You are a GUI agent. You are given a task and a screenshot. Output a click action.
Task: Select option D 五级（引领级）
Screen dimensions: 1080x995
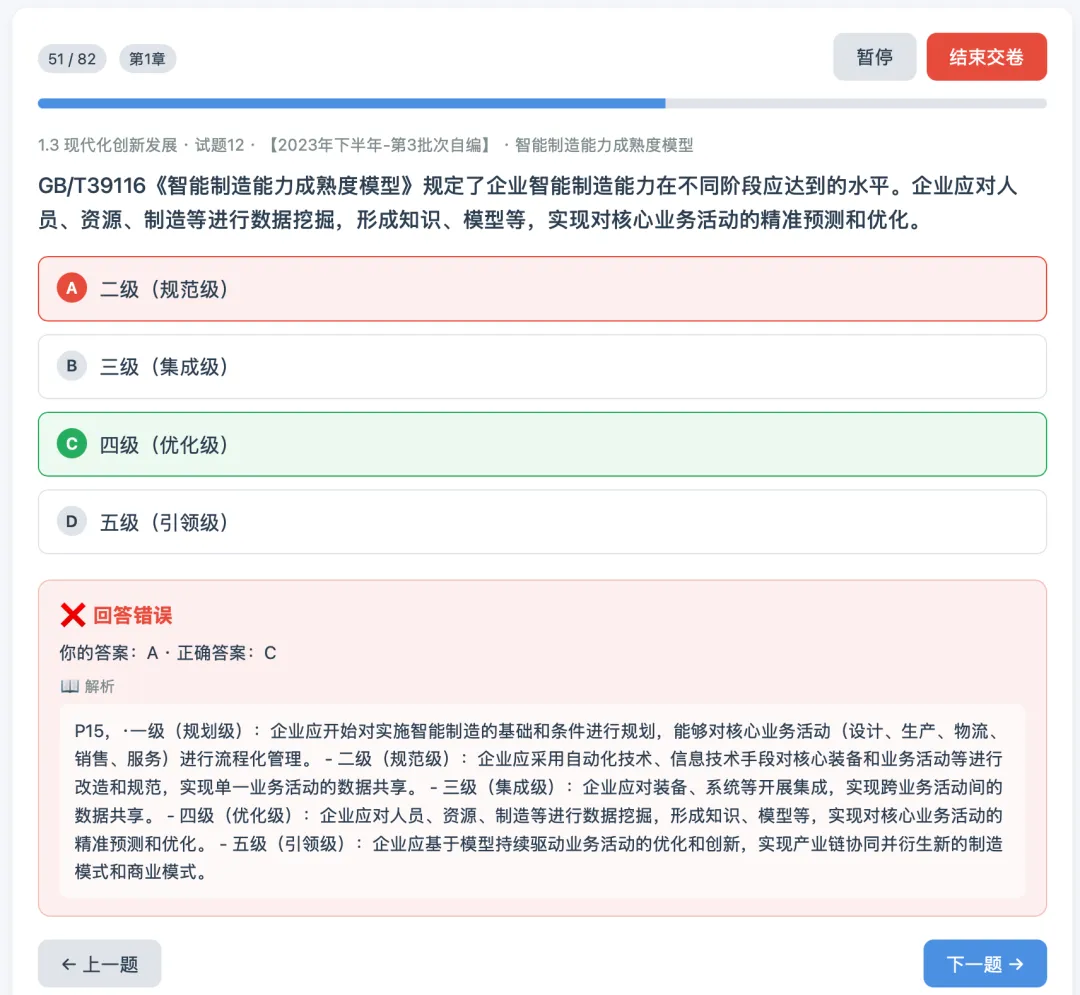(542, 522)
